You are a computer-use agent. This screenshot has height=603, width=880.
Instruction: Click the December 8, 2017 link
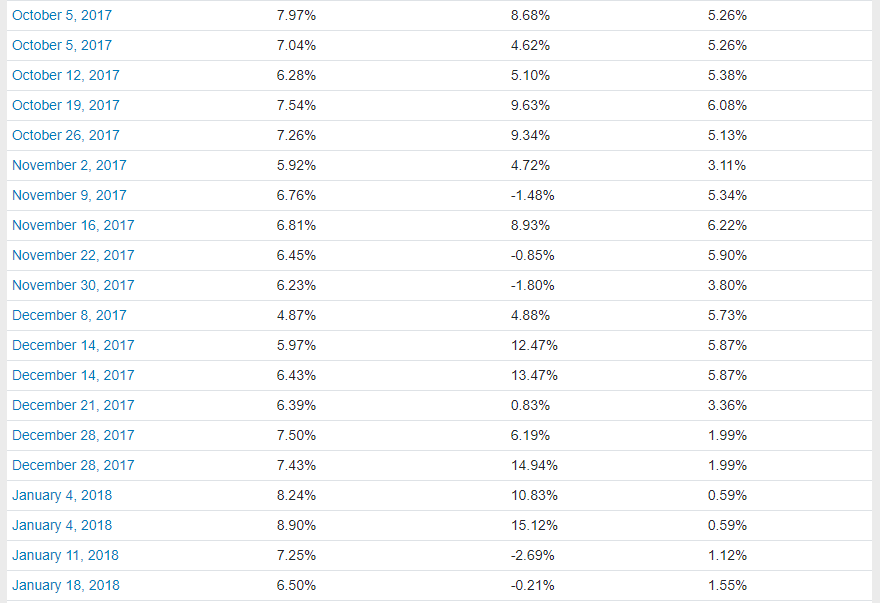[69, 315]
